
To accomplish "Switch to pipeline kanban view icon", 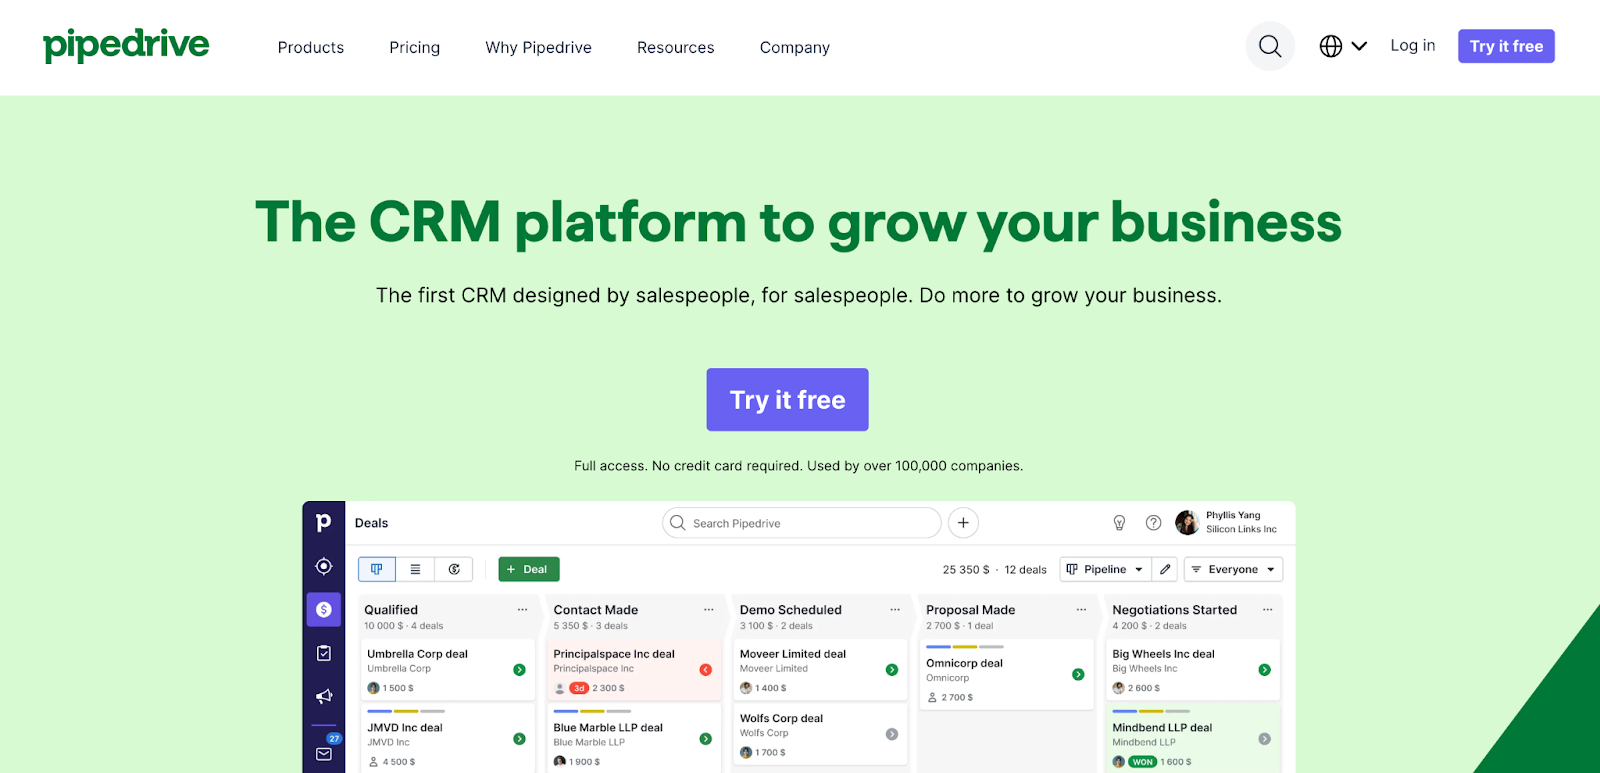I will pyautogui.click(x=377, y=569).
